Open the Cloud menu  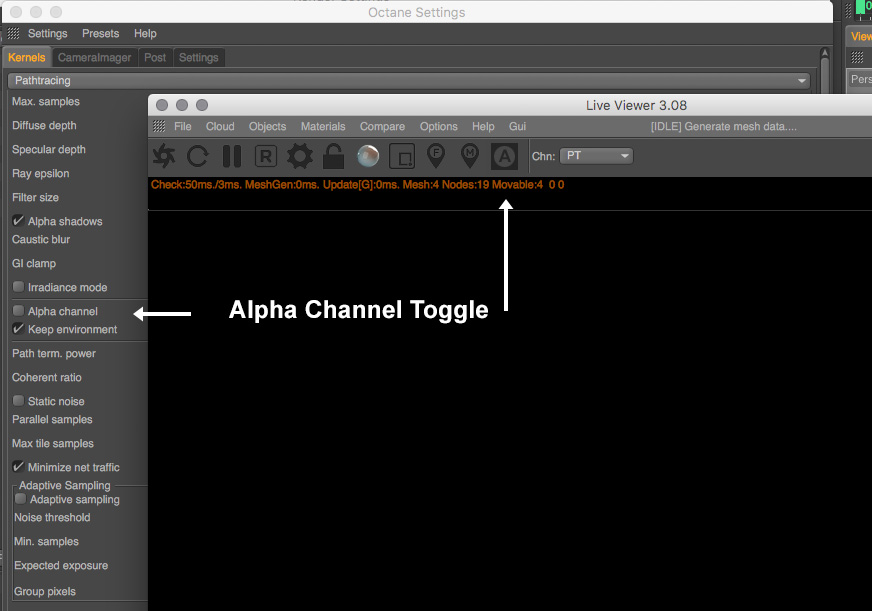220,126
